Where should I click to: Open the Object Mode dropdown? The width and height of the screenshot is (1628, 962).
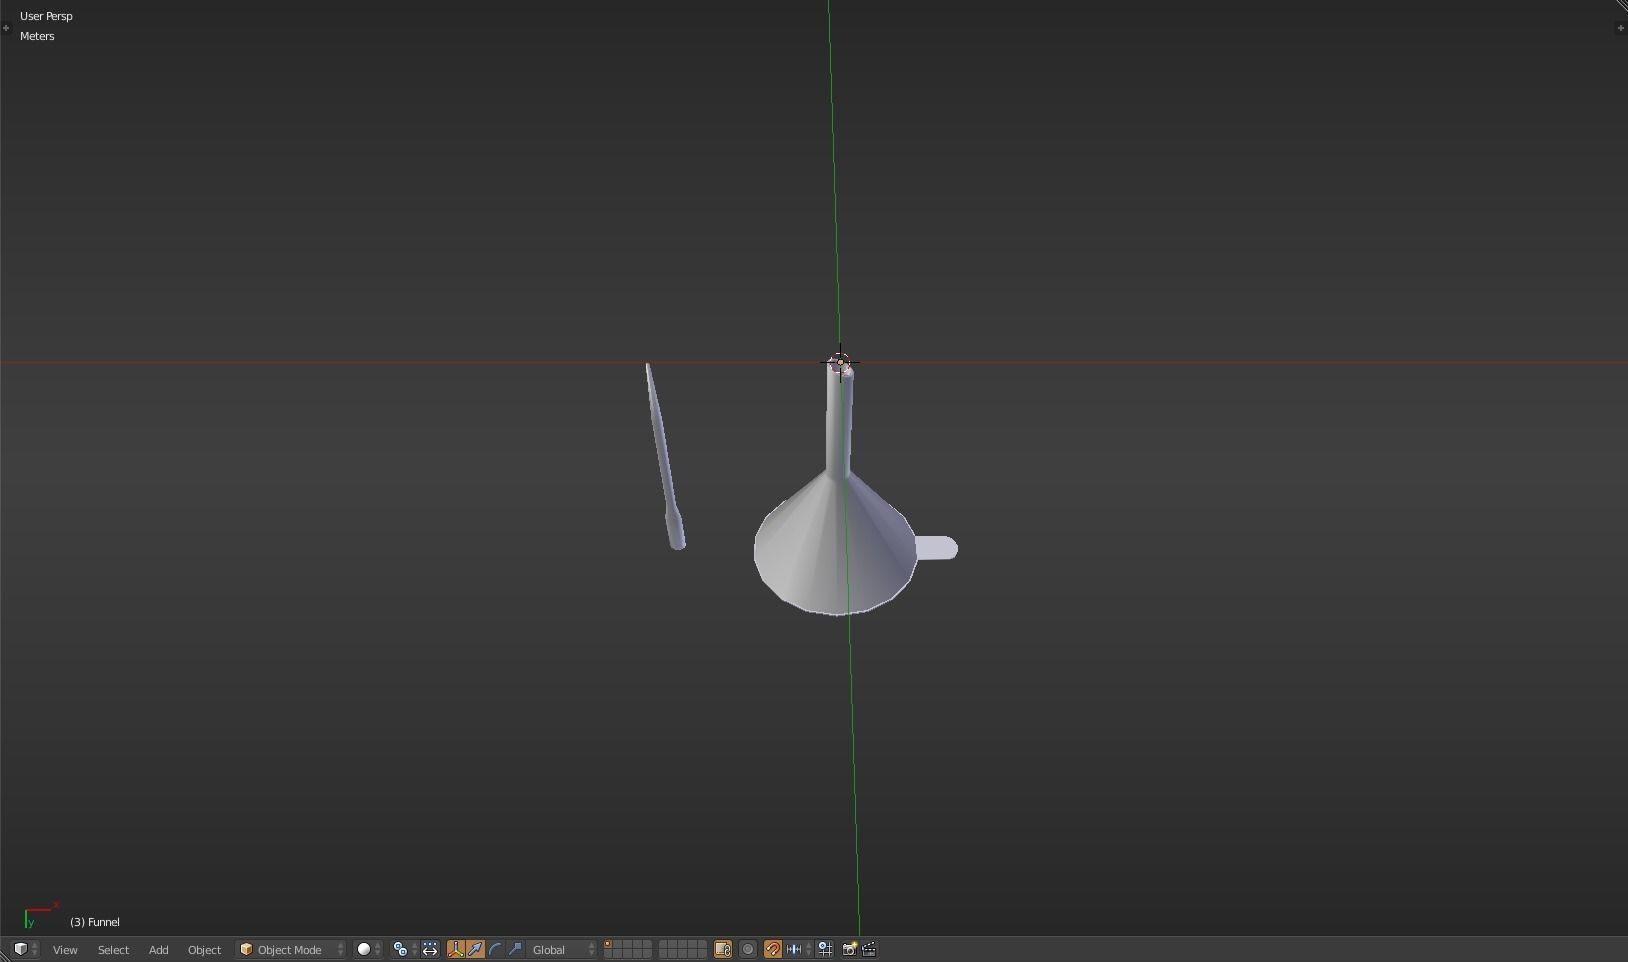click(x=291, y=949)
